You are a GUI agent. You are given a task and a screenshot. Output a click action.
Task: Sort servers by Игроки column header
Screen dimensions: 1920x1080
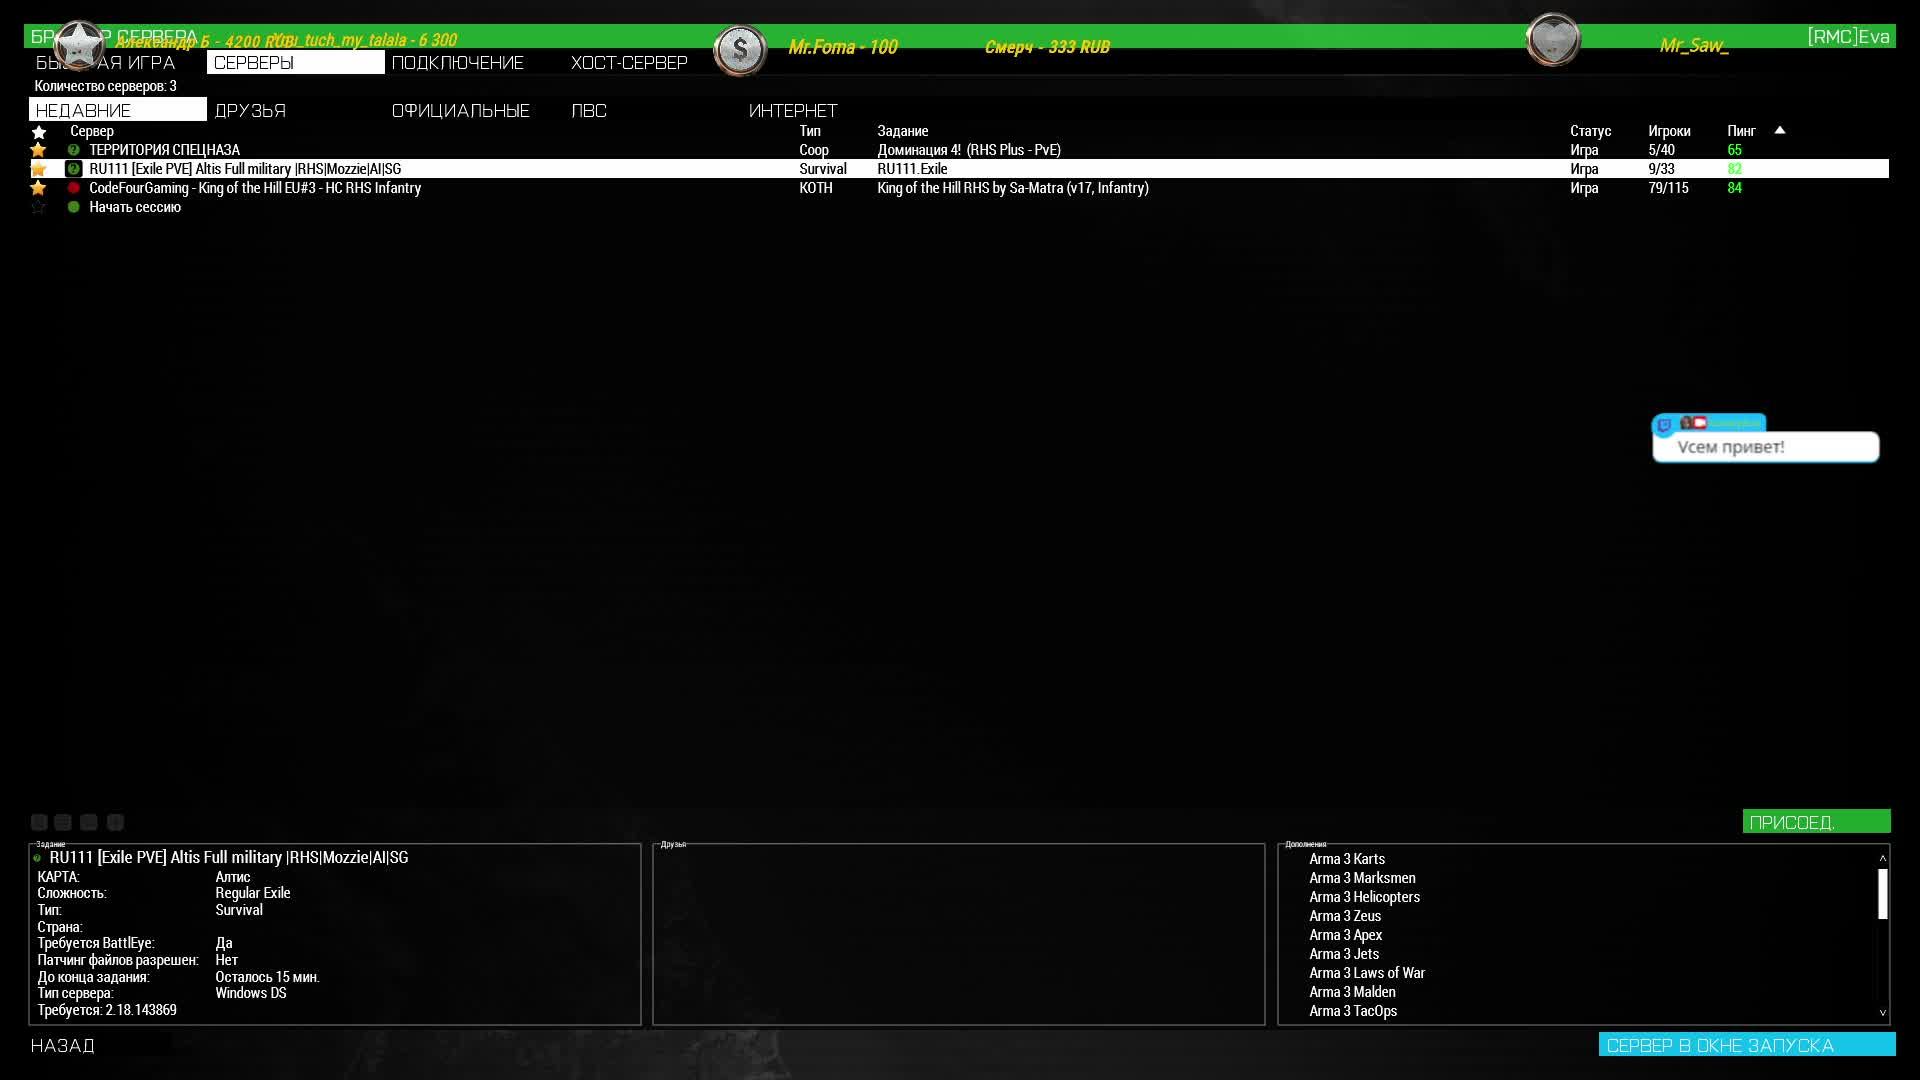click(x=1669, y=131)
